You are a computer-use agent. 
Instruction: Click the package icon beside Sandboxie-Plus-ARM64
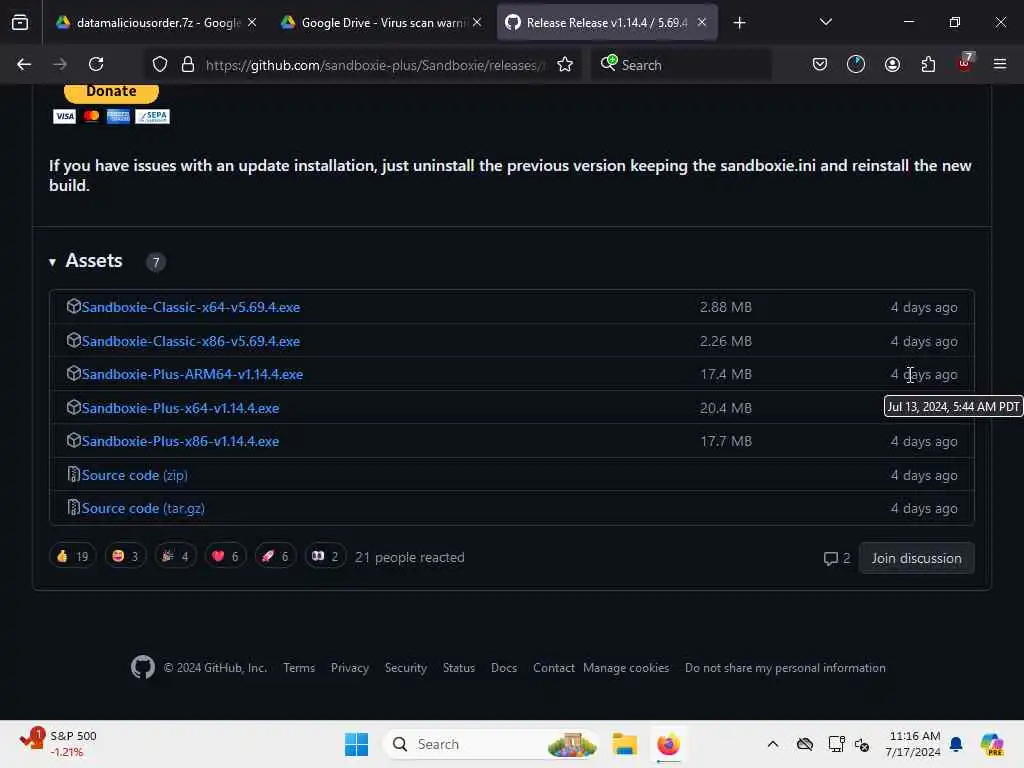coord(73,374)
